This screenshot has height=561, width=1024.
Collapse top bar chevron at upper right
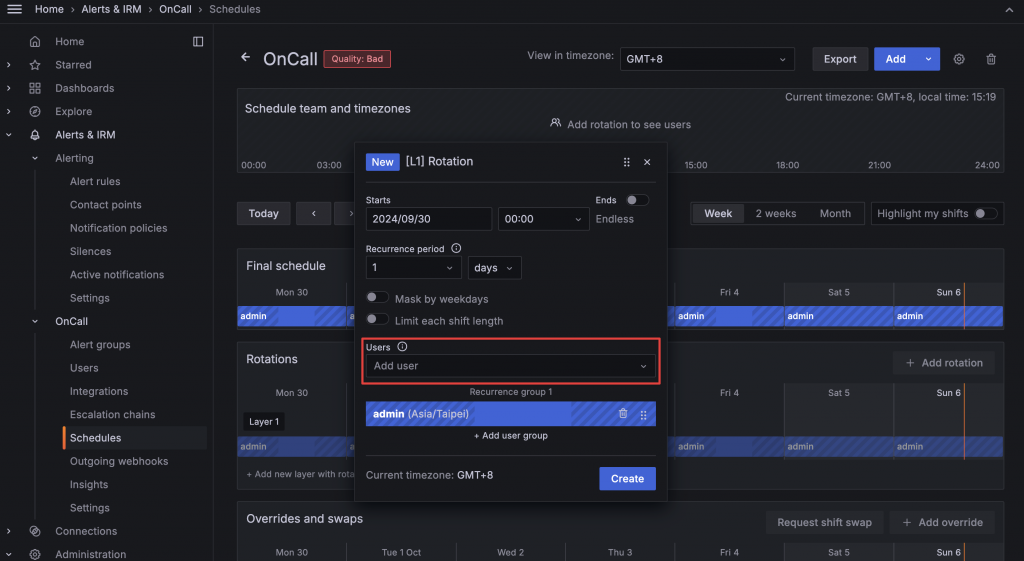click(1009, 10)
